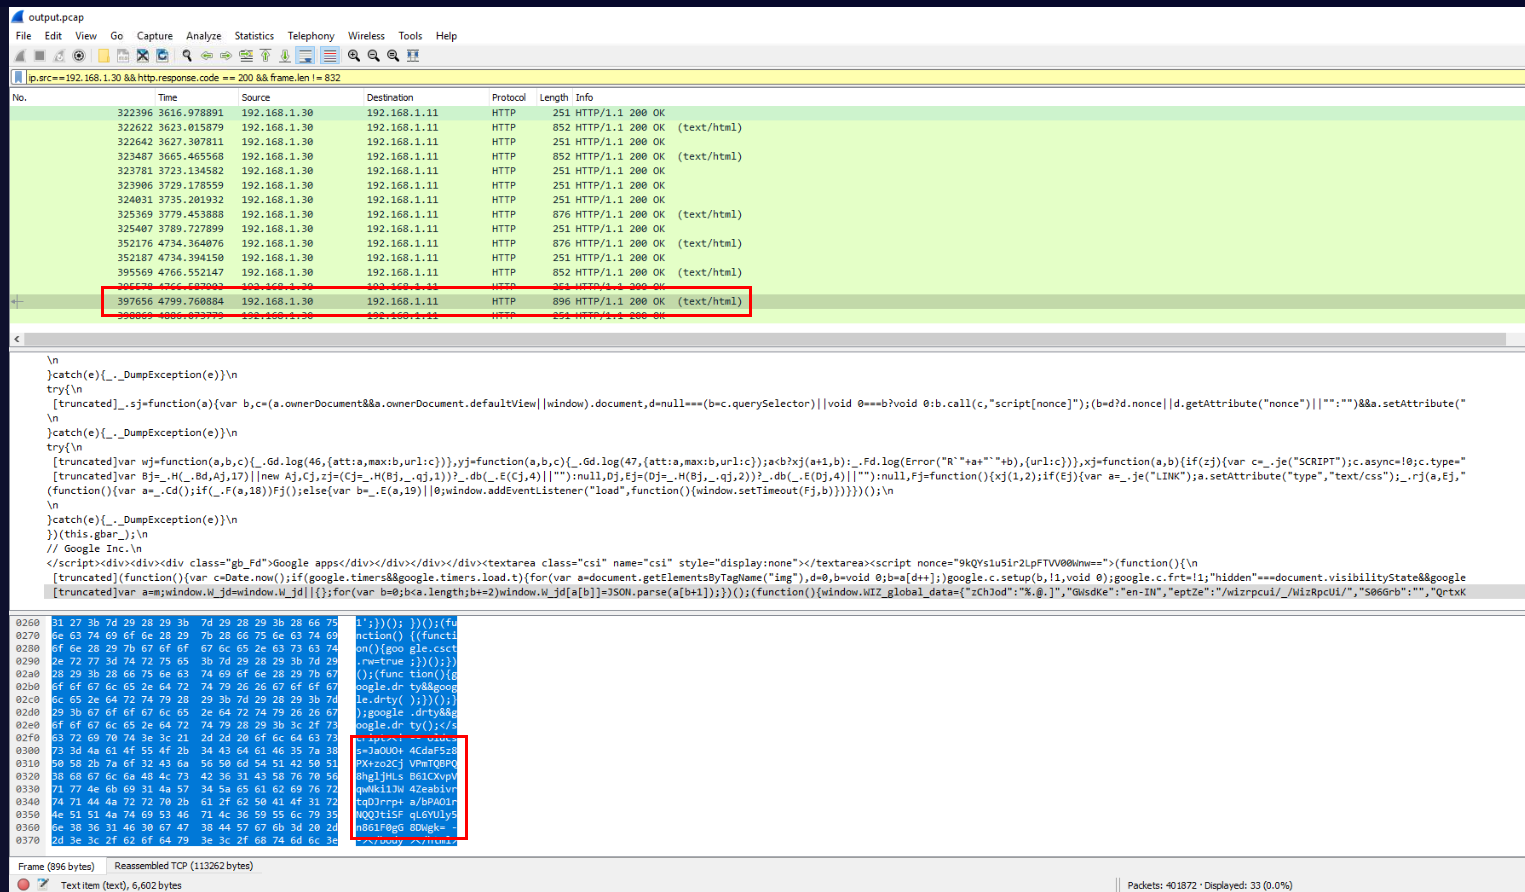Open the expert information indicator

click(x=23, y=885)
